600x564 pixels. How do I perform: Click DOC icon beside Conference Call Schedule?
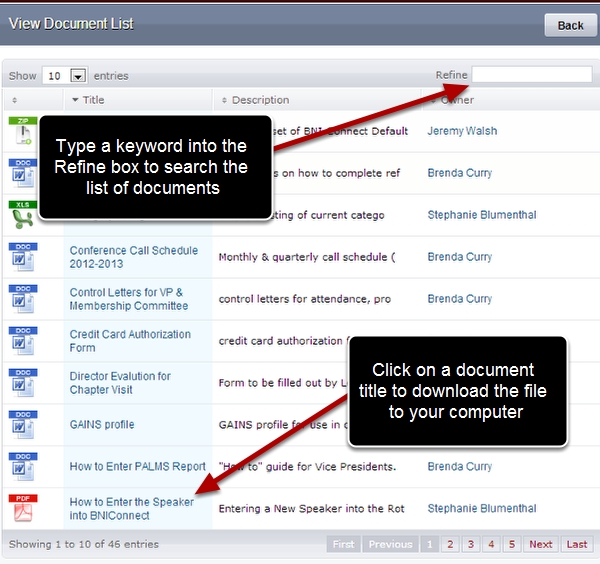tap(22, 257)
